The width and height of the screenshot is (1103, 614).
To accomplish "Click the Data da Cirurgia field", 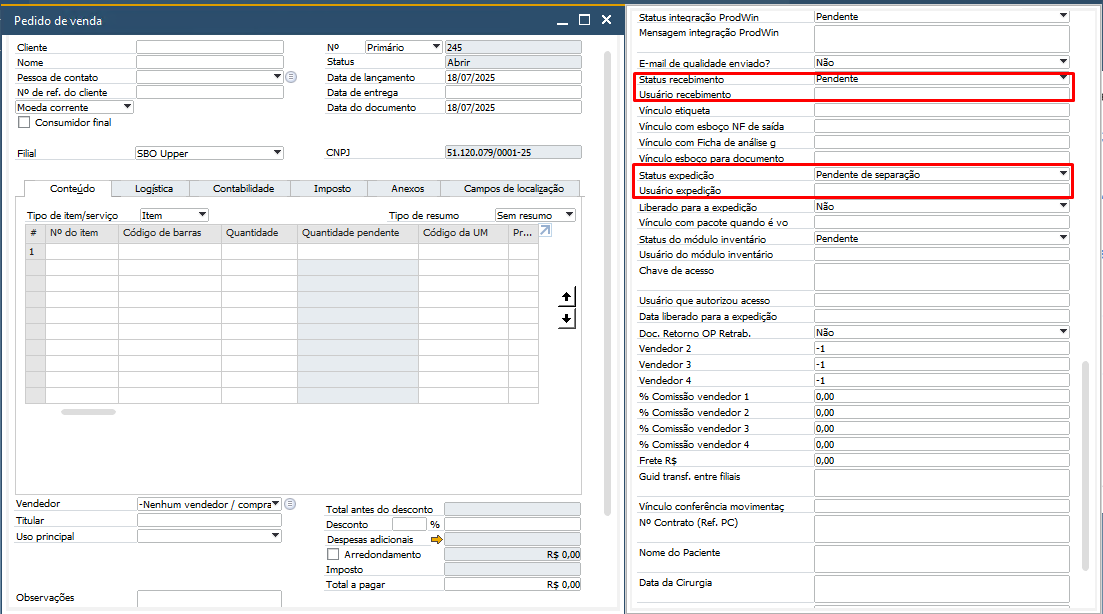I will (941, 589).
